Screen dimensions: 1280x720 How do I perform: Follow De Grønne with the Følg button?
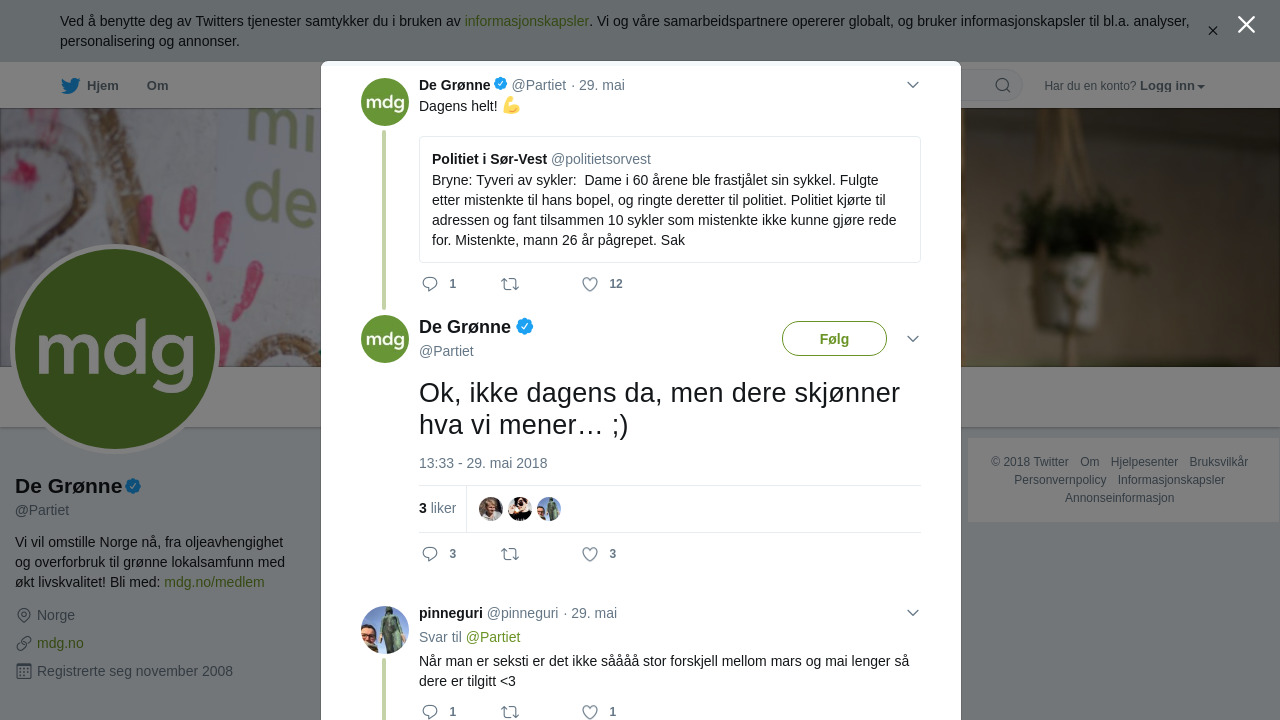coord(834,339)
